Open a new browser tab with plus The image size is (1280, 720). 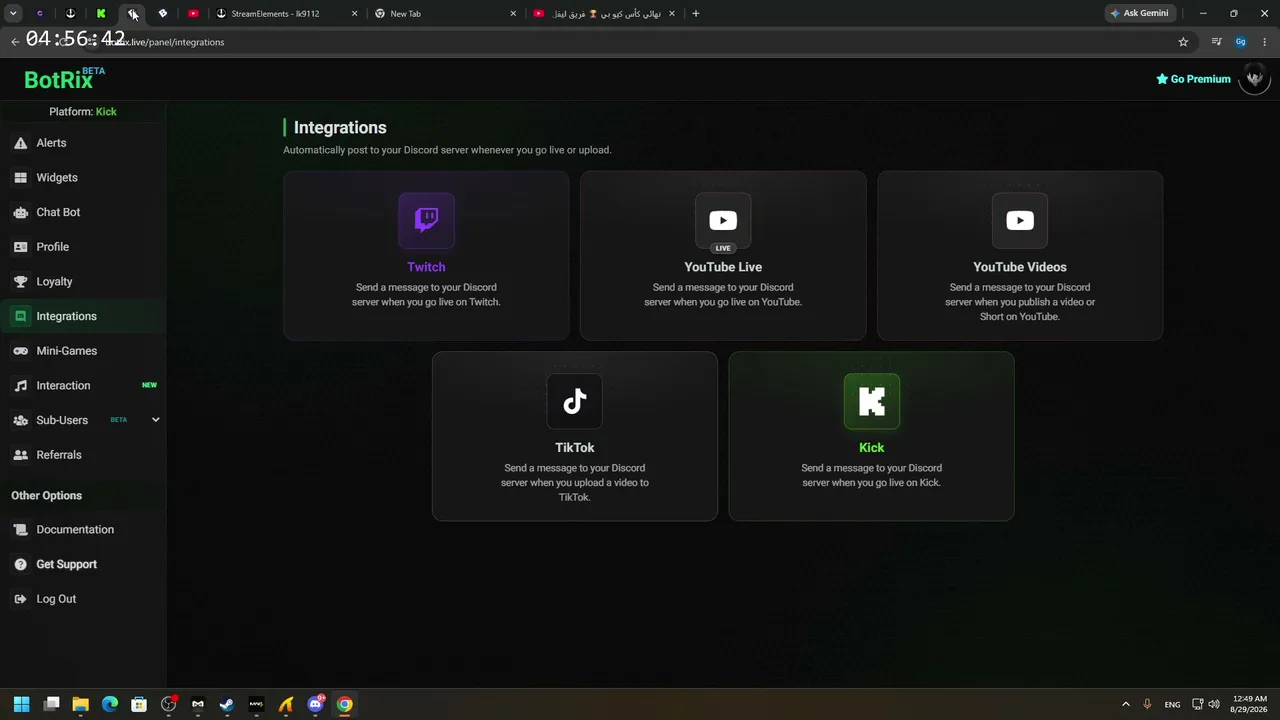(x=696, y=14)
